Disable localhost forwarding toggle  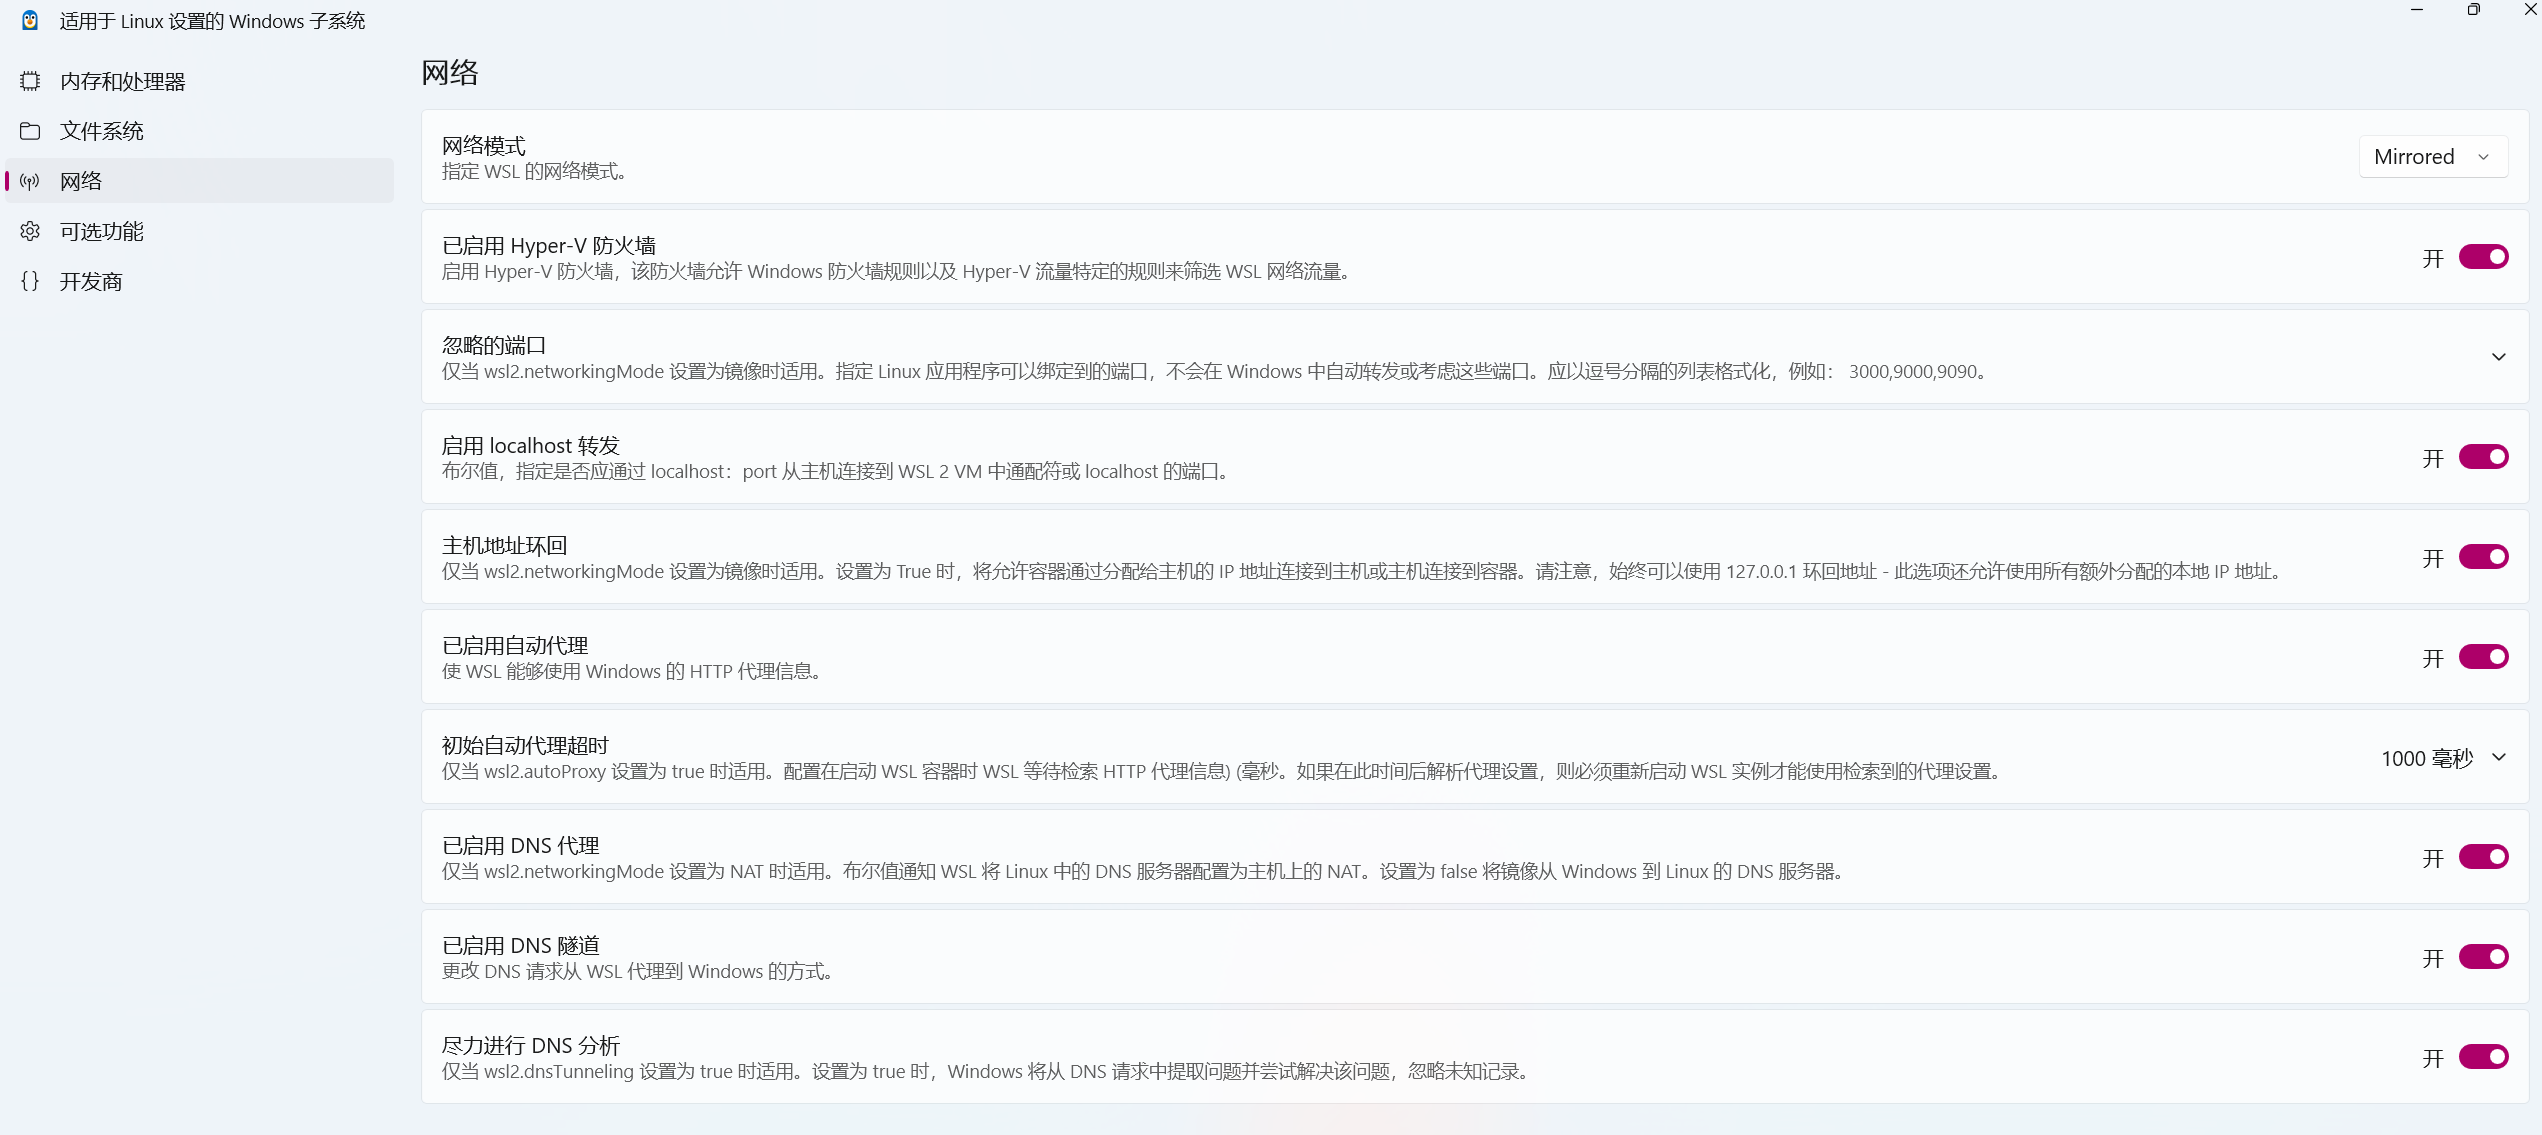pyautogui.click(x=2483, y=457)
